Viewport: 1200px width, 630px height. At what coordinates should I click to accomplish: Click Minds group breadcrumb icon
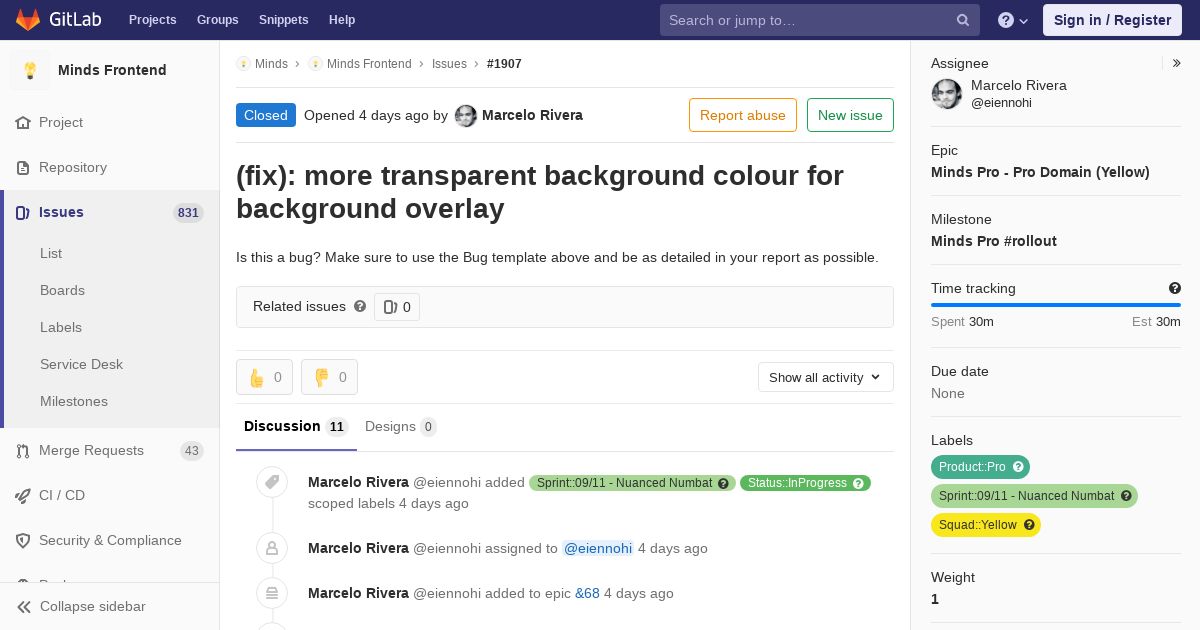[x=243, y=63]
